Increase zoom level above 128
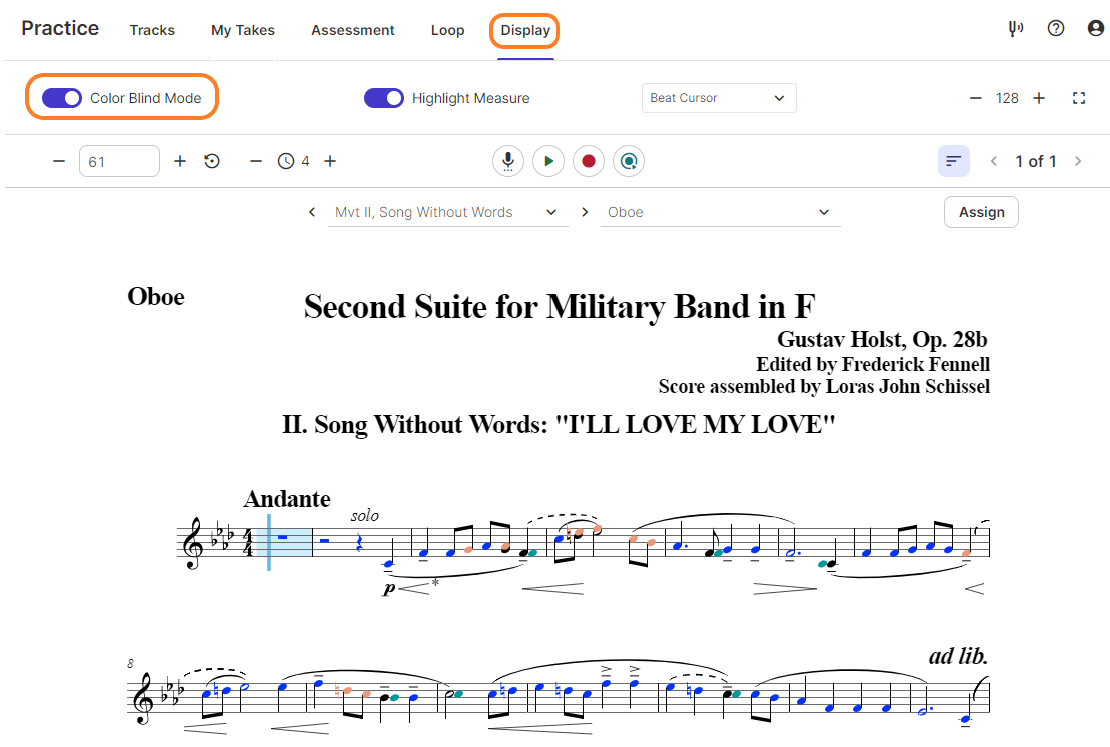 1039,98
